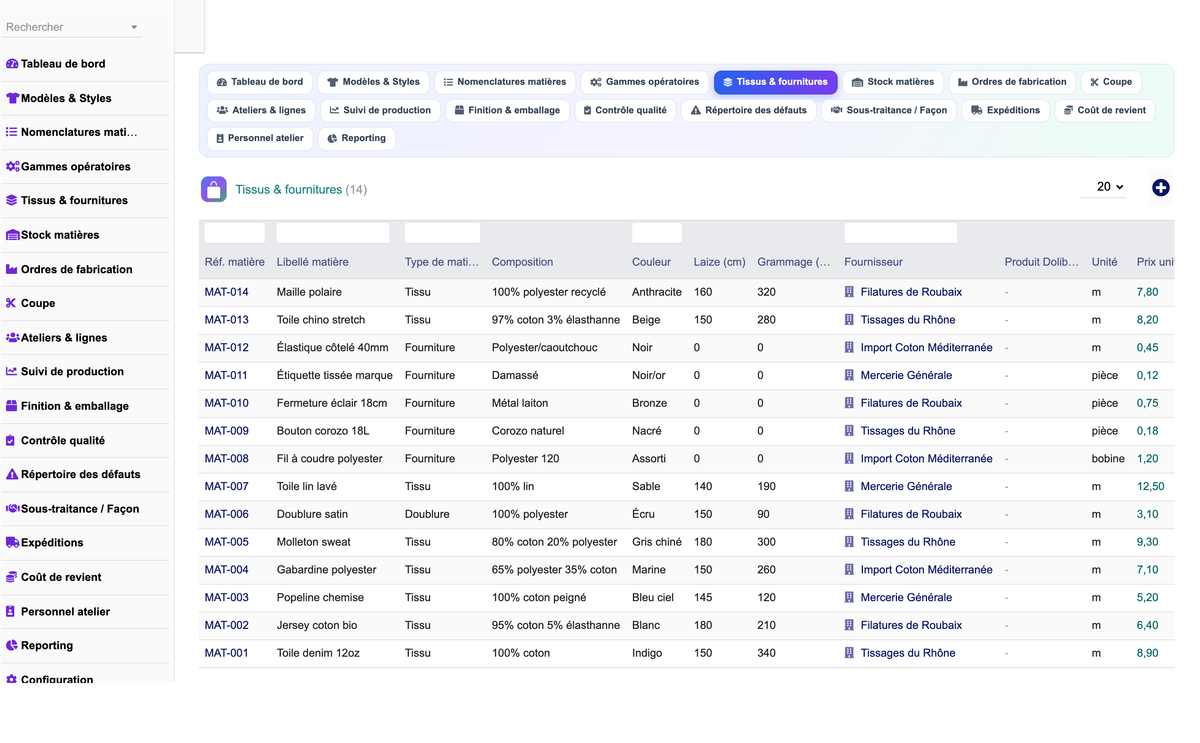
Task: Open supplier Mercerie Générale in MAT-011 row
Action: pos(906,375)
